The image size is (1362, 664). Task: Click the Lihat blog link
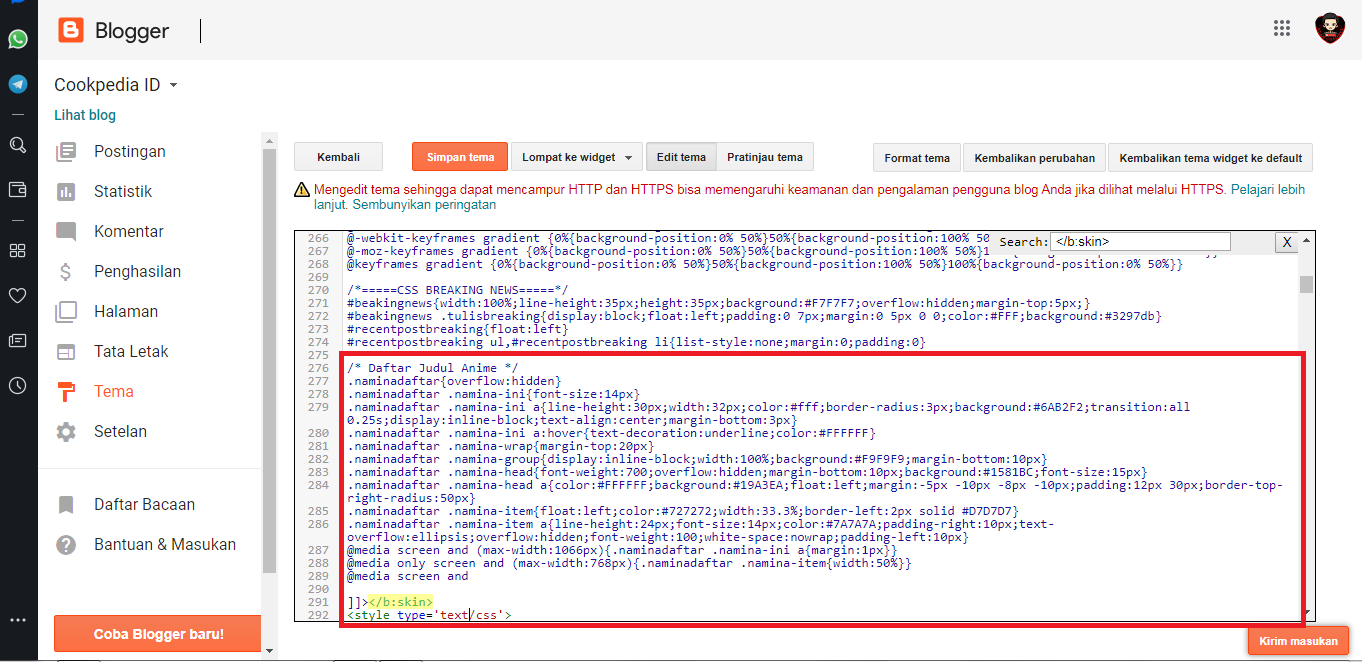(85, 115)
